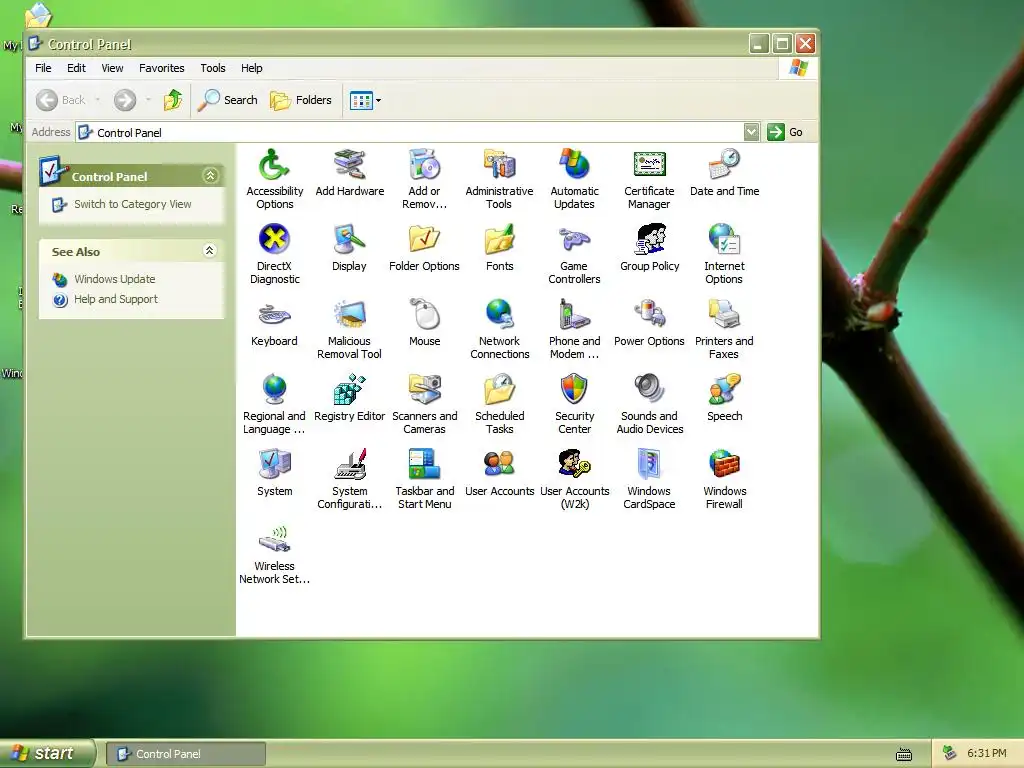Open Security Center
Screen dimensions: 1024x768
[575, 404]
